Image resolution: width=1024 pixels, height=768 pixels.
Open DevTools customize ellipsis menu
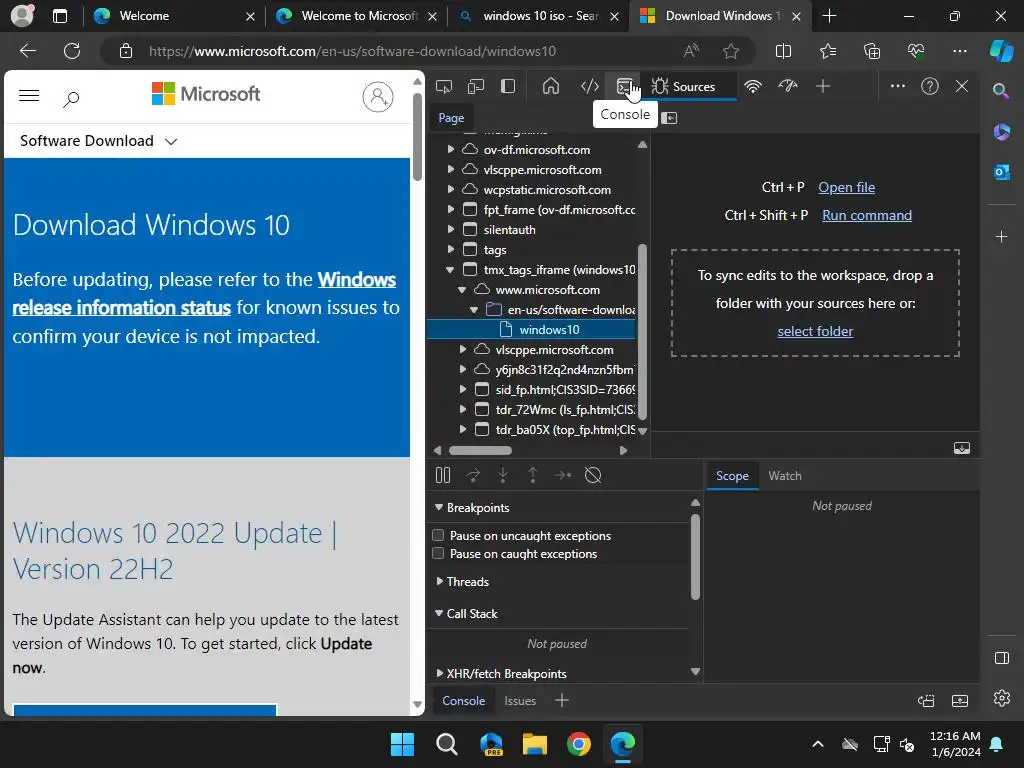coord(898,86)
